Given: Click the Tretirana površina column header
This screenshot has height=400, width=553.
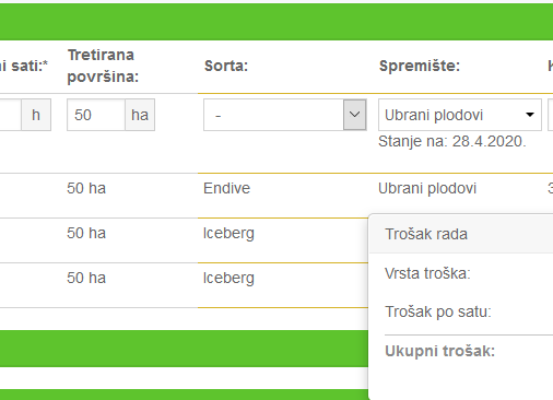Looking at the screenshot, I should tap(103, 66).
